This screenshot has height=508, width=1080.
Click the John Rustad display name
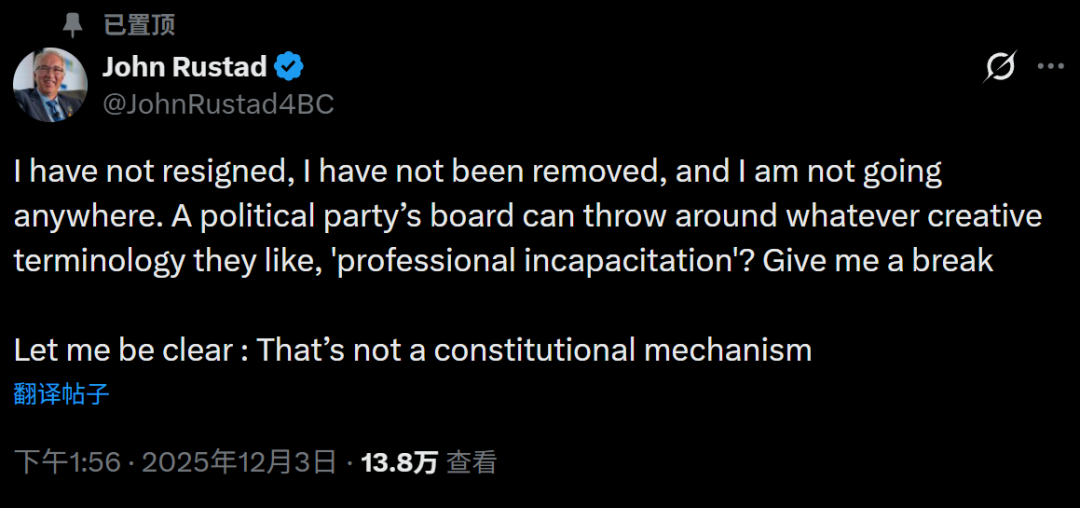184,68
